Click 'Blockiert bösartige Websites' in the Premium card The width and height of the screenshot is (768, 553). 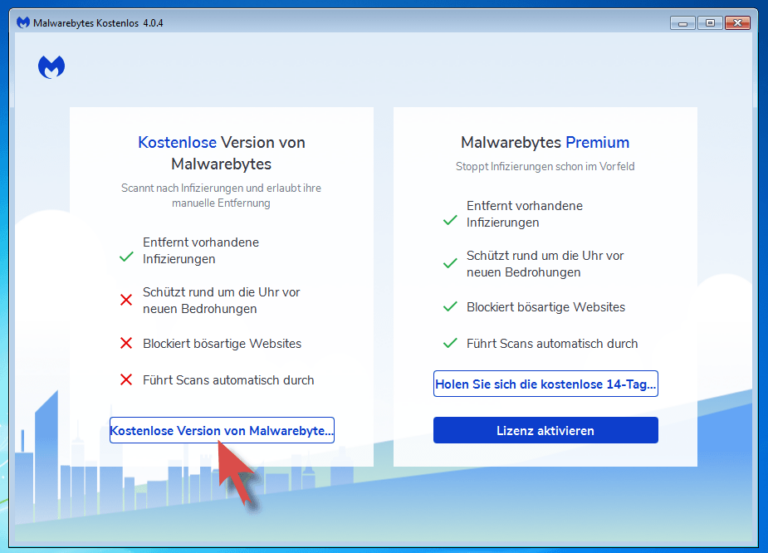pos(546,307)
